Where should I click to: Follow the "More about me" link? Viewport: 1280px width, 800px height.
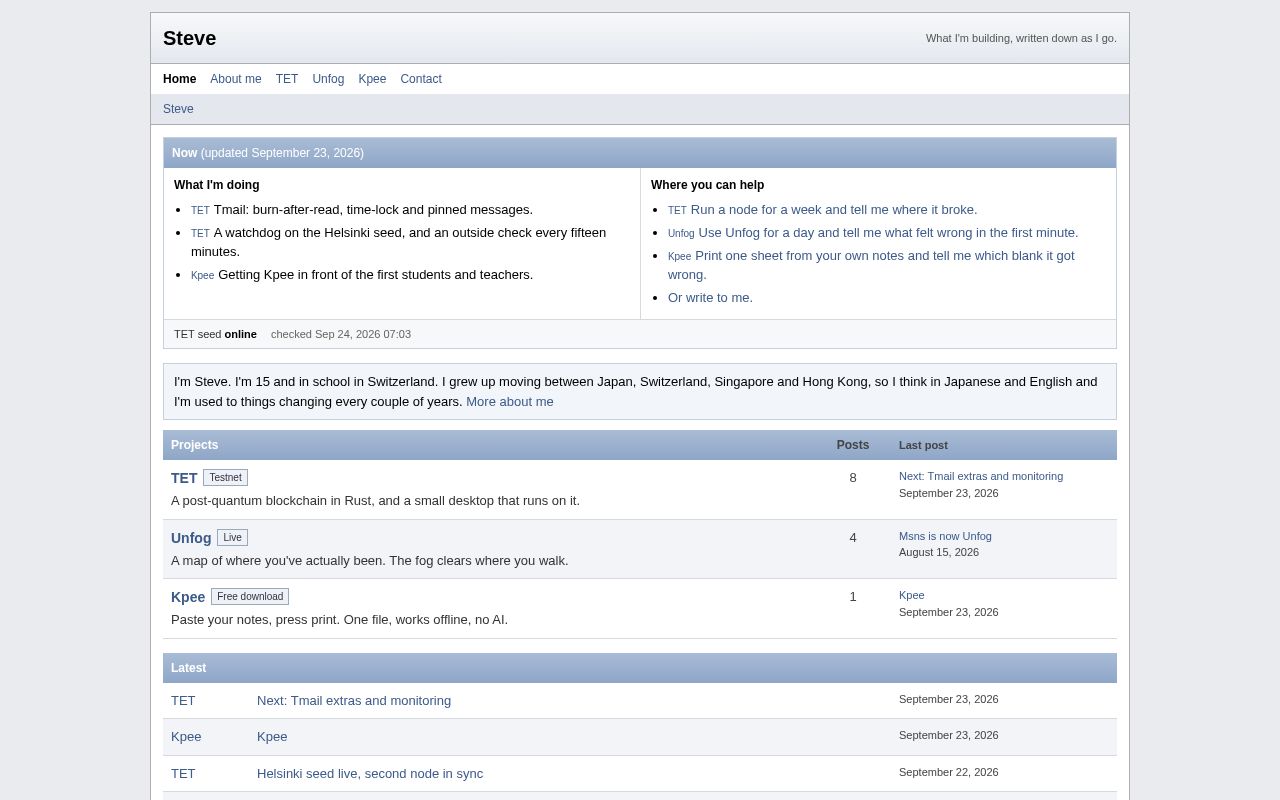(x=509, y=402)
